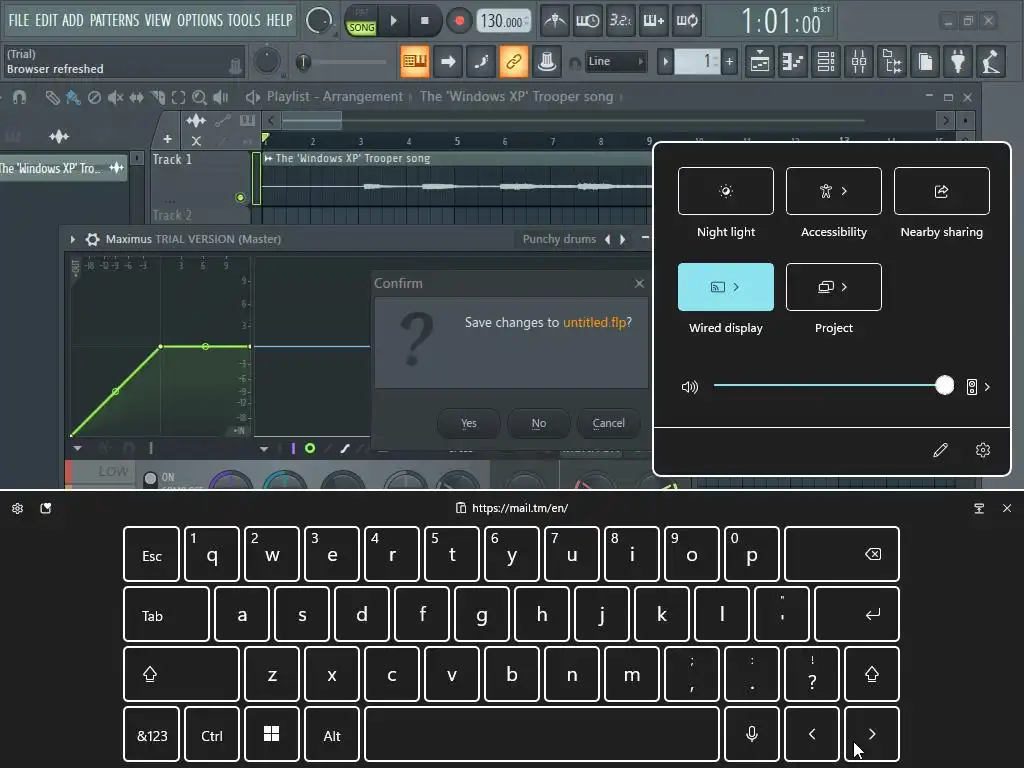
Task: Toggle the orange link multilink icon
Action: tap(514, 61)
